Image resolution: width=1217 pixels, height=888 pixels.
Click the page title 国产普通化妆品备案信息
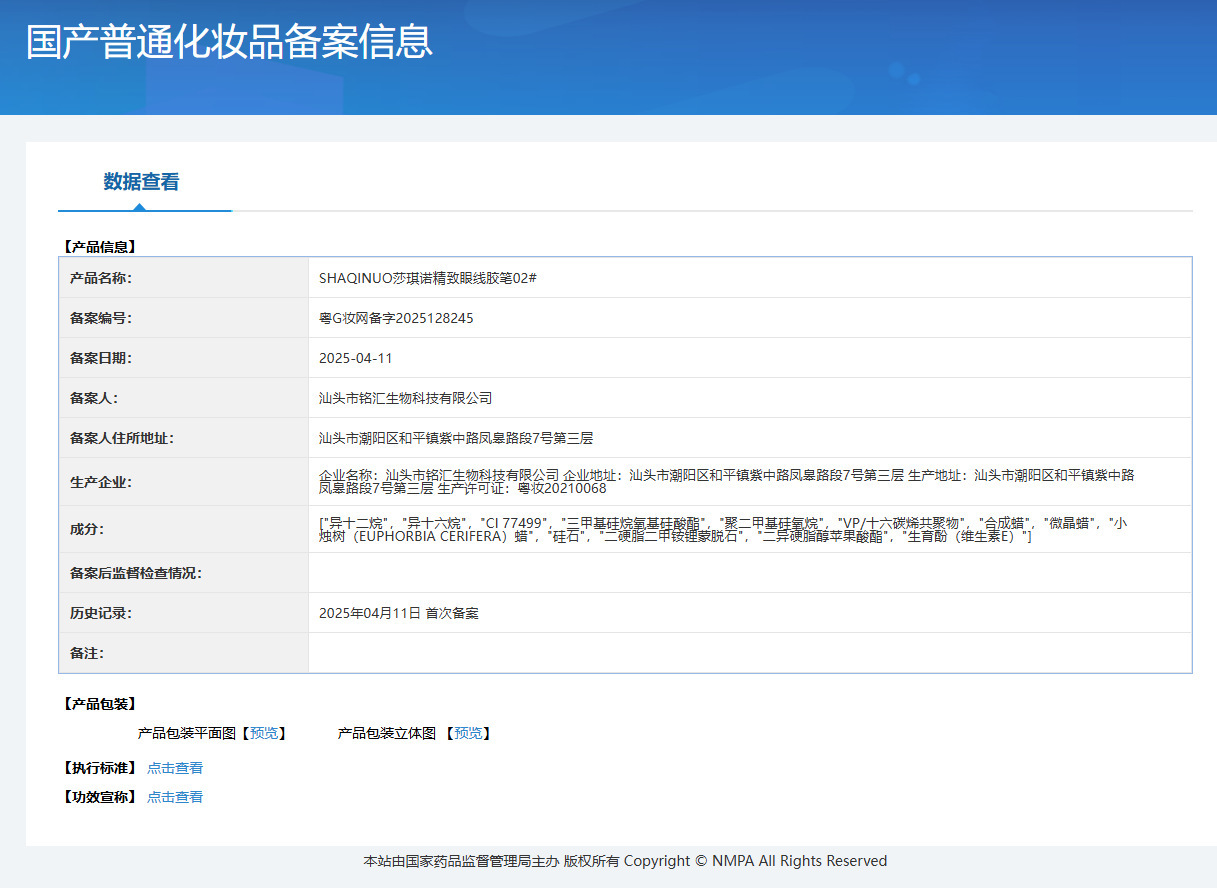point(229,42)
